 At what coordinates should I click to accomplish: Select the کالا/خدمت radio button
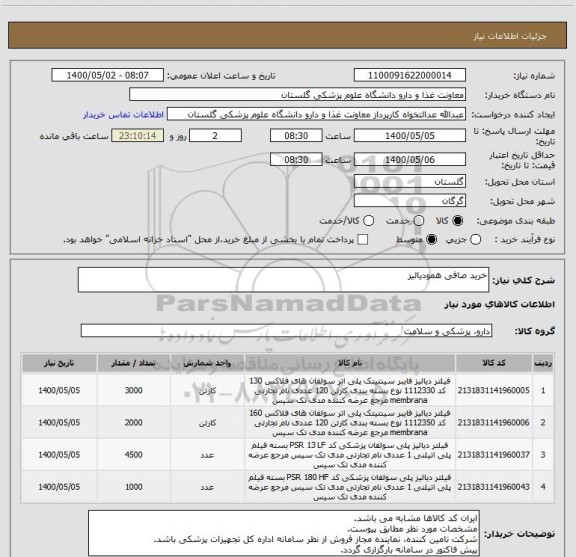pos(368,220)
